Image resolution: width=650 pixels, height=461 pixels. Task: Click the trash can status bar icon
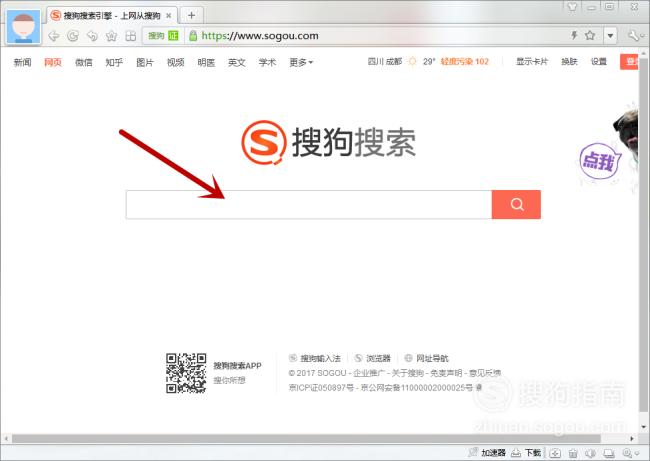pos(573,453)
